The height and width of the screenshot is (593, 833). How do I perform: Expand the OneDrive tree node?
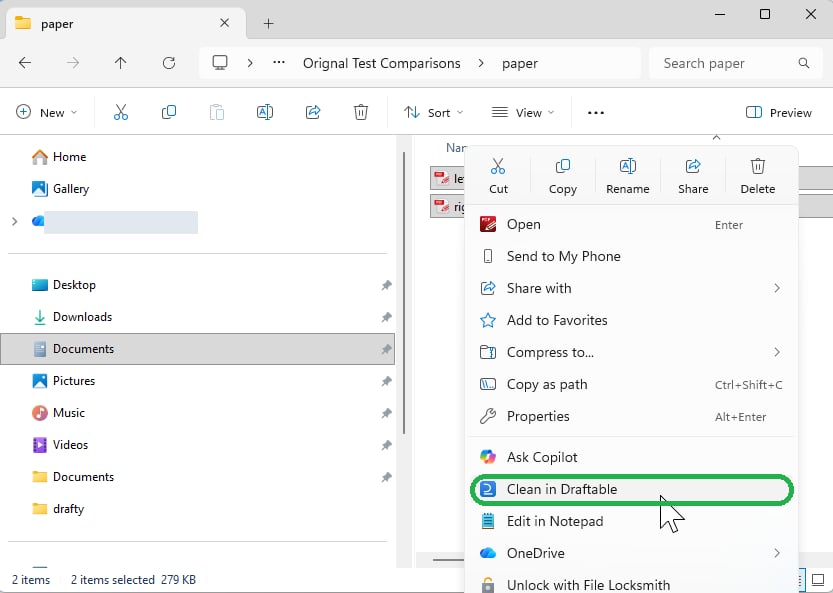pyautogui.click(x=15, y=222)
